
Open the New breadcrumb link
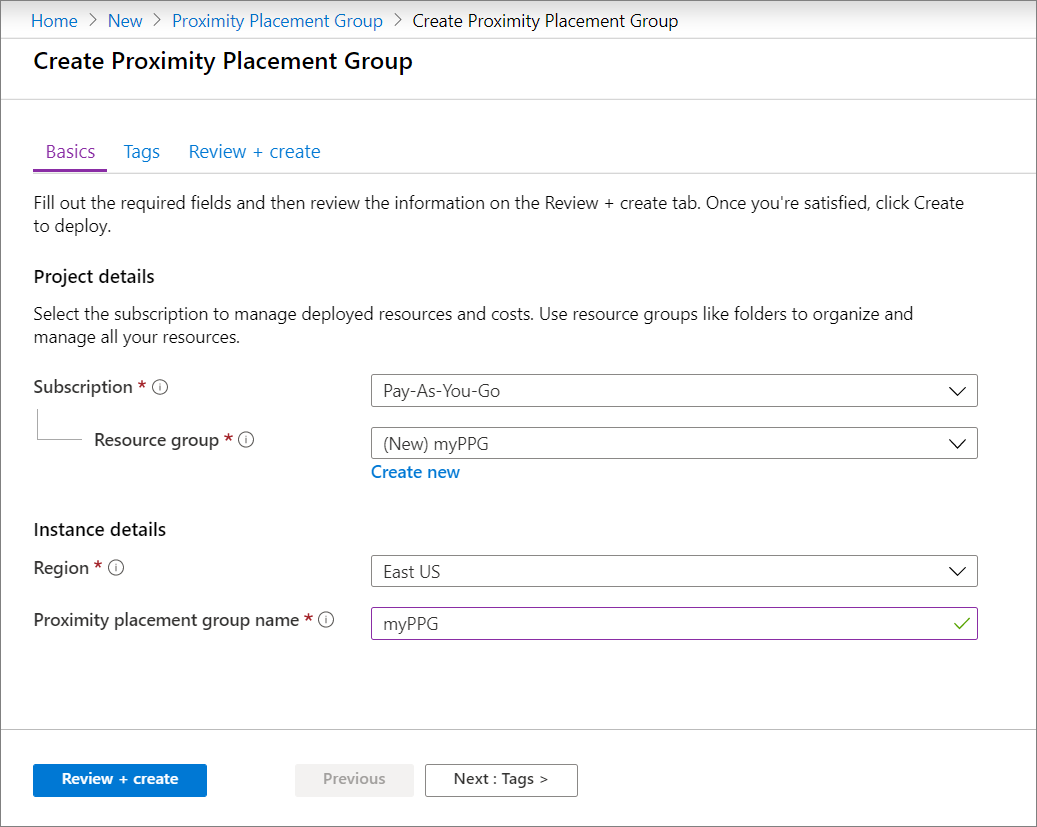(125, 20)
